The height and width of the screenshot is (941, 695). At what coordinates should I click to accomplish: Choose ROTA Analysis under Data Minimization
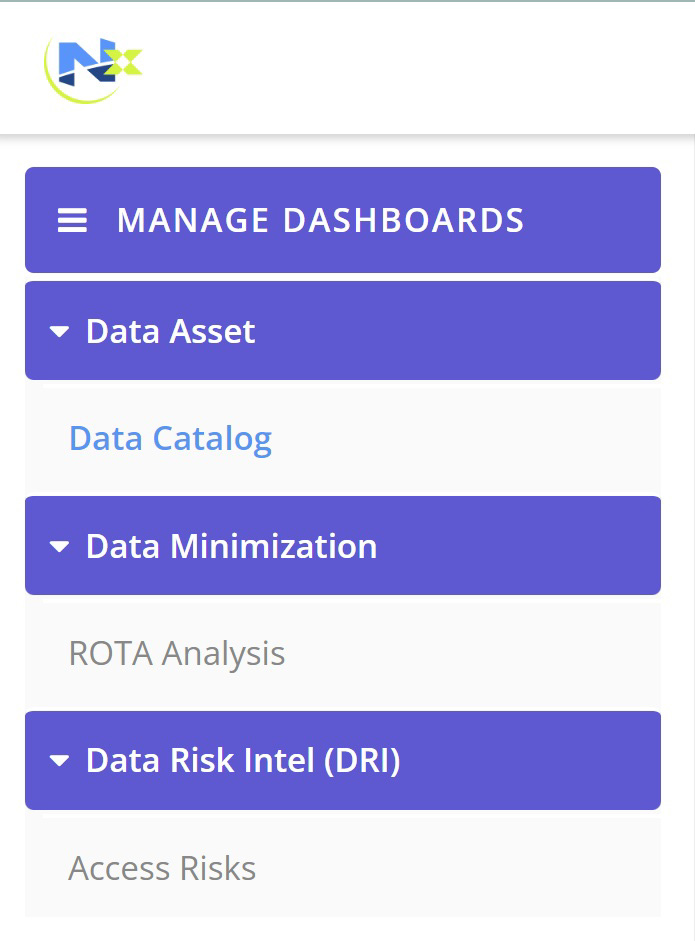(176, 654)
